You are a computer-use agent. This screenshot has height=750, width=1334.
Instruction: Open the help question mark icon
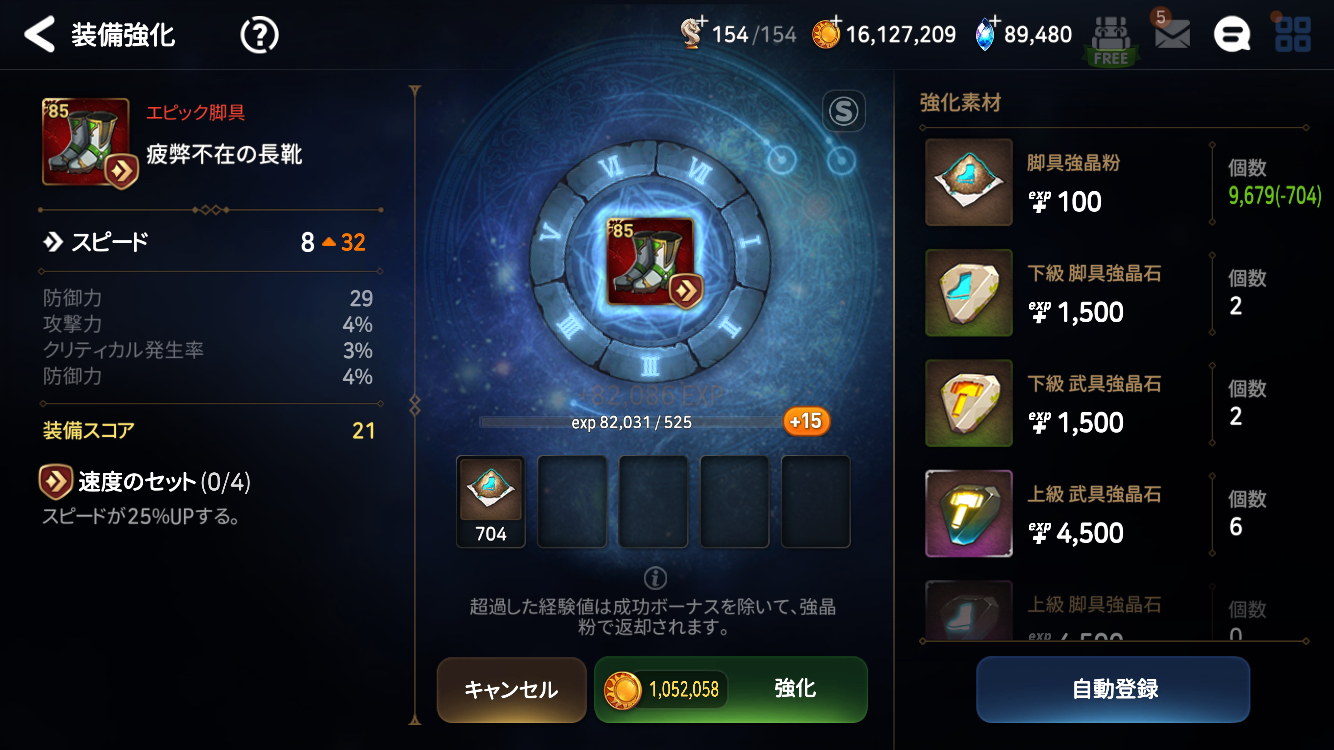coord(259,36)
